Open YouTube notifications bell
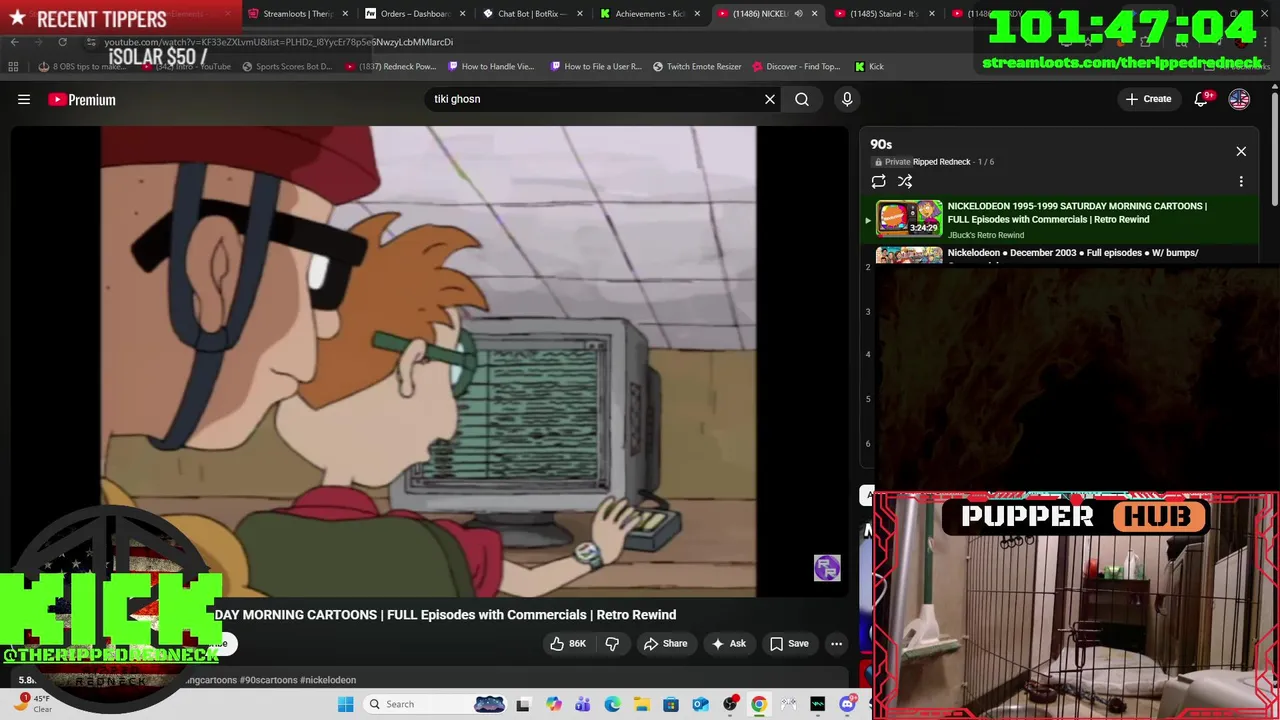 point(1203,99)
